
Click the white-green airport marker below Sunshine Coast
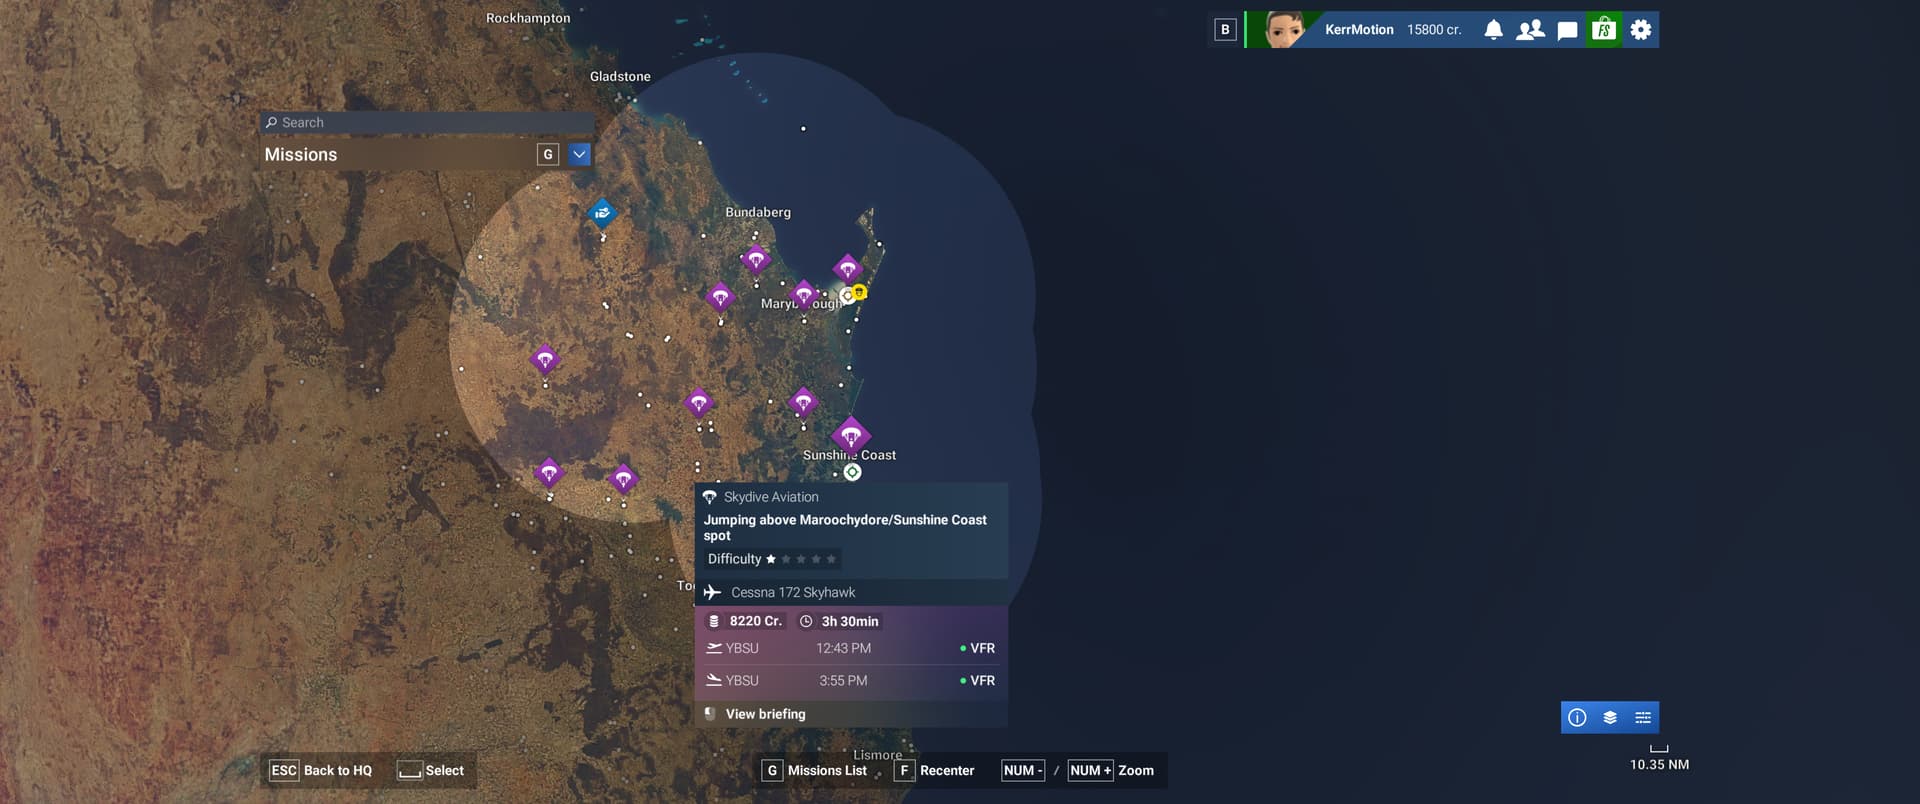click(x=852, y=472)
